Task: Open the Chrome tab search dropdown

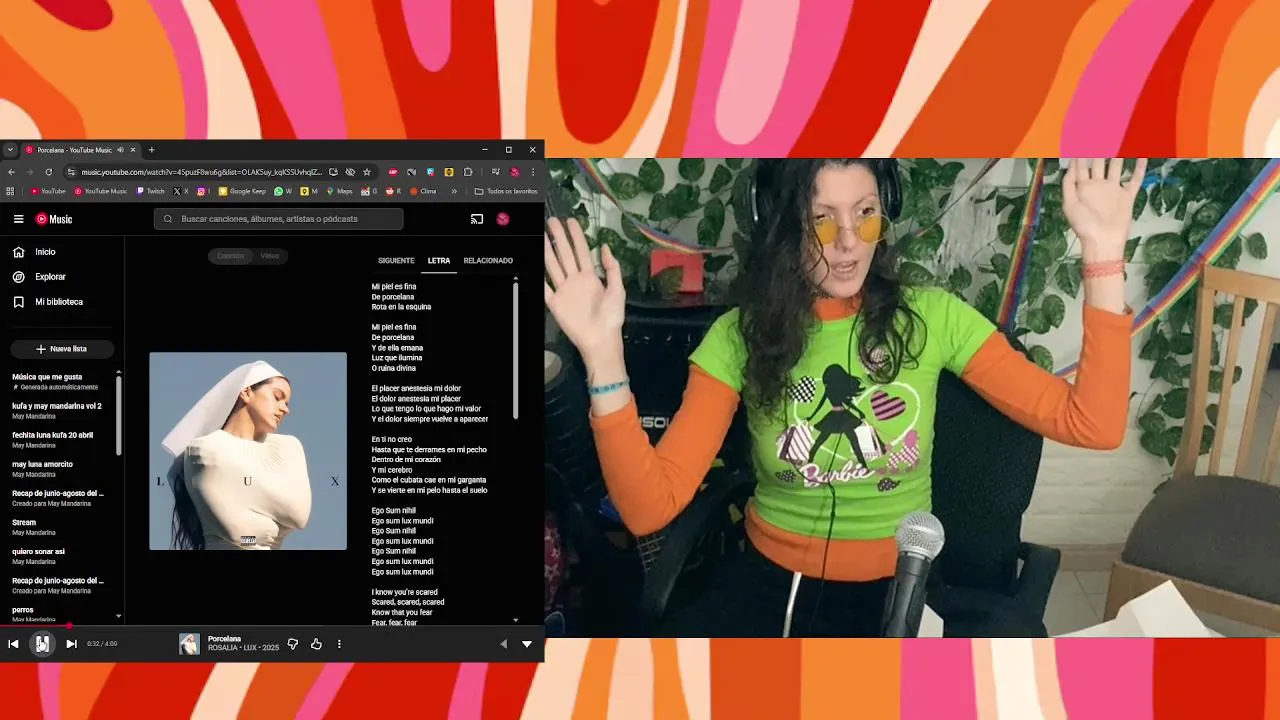Action: (x=10, y=150)
